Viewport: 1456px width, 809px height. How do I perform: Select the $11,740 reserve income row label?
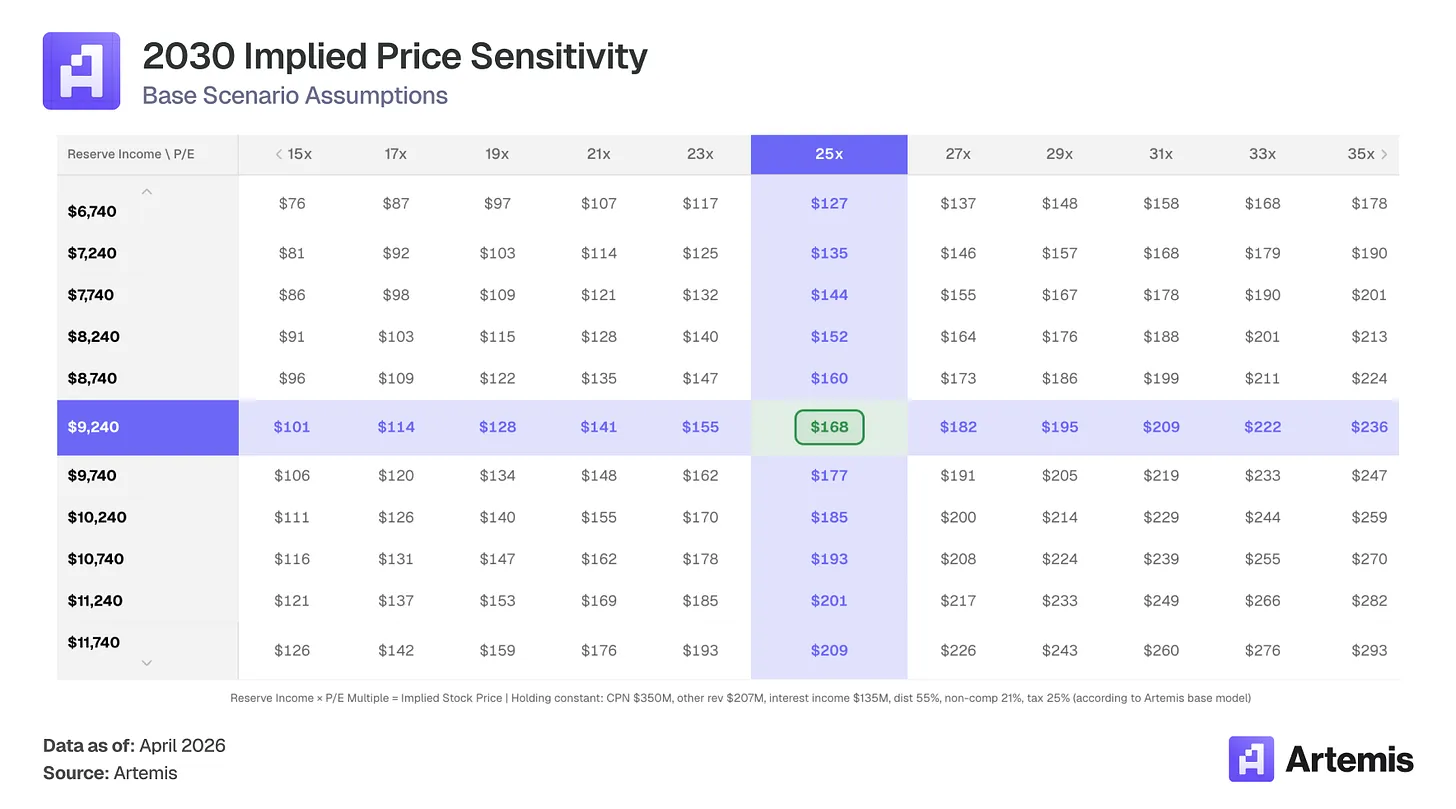(x=92, y=642)
